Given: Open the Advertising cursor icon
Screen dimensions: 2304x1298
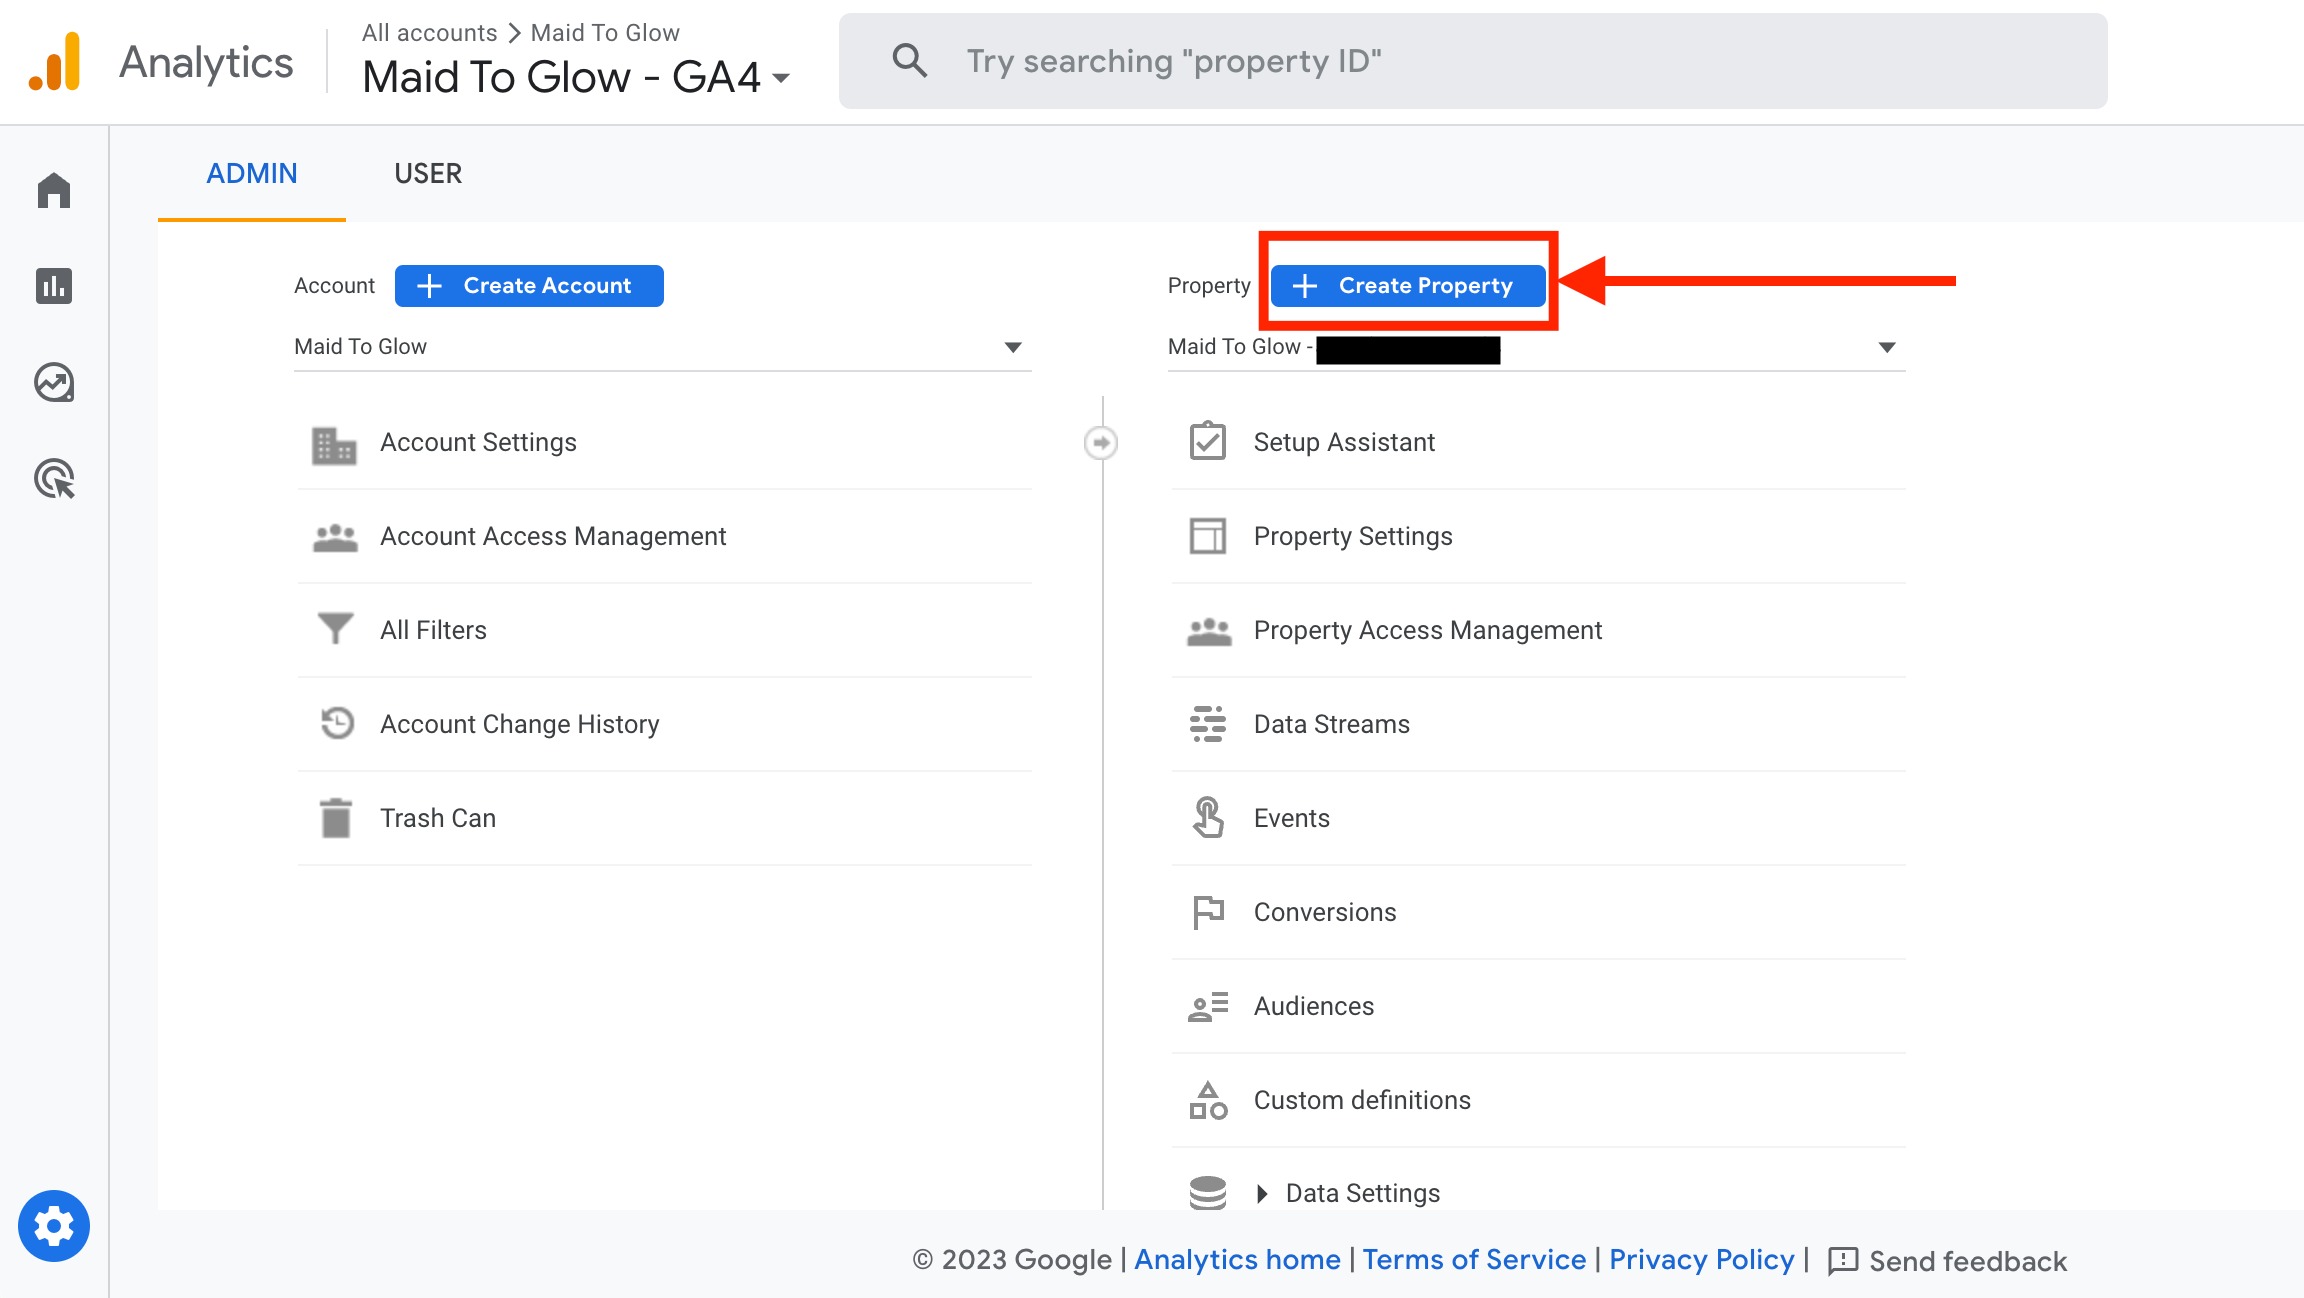Looking at the screenshot, I should (x=54, y=479).
